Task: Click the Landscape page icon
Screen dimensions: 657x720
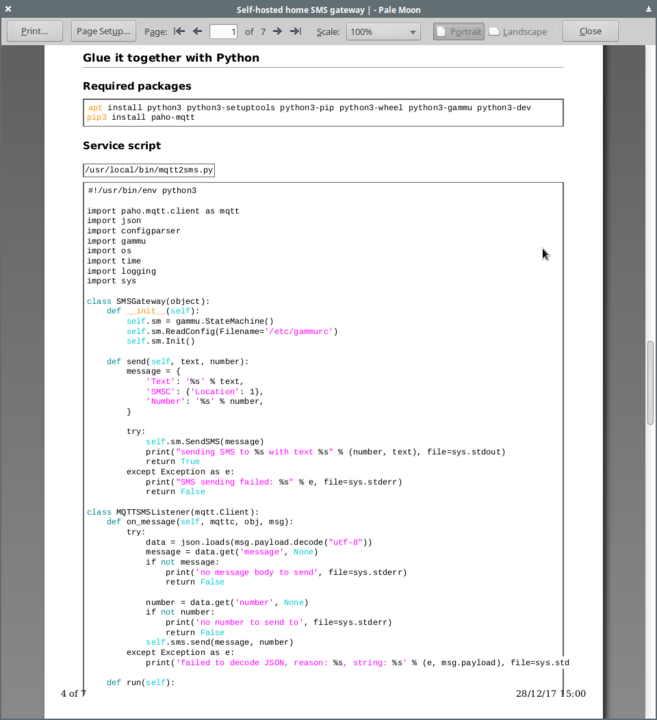Action: 495,31
